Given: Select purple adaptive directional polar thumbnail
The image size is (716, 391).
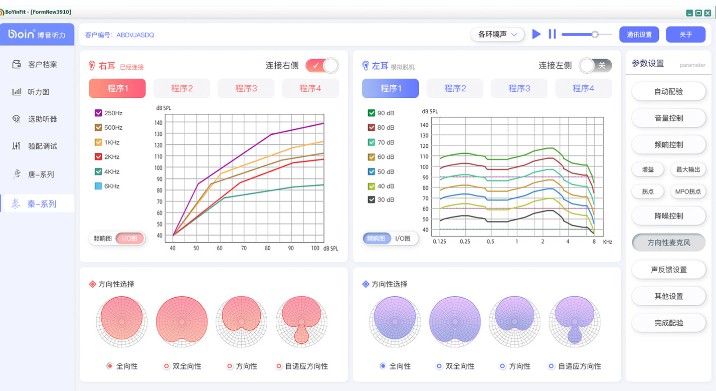Looking at the screenshot, I should point(574,322).
